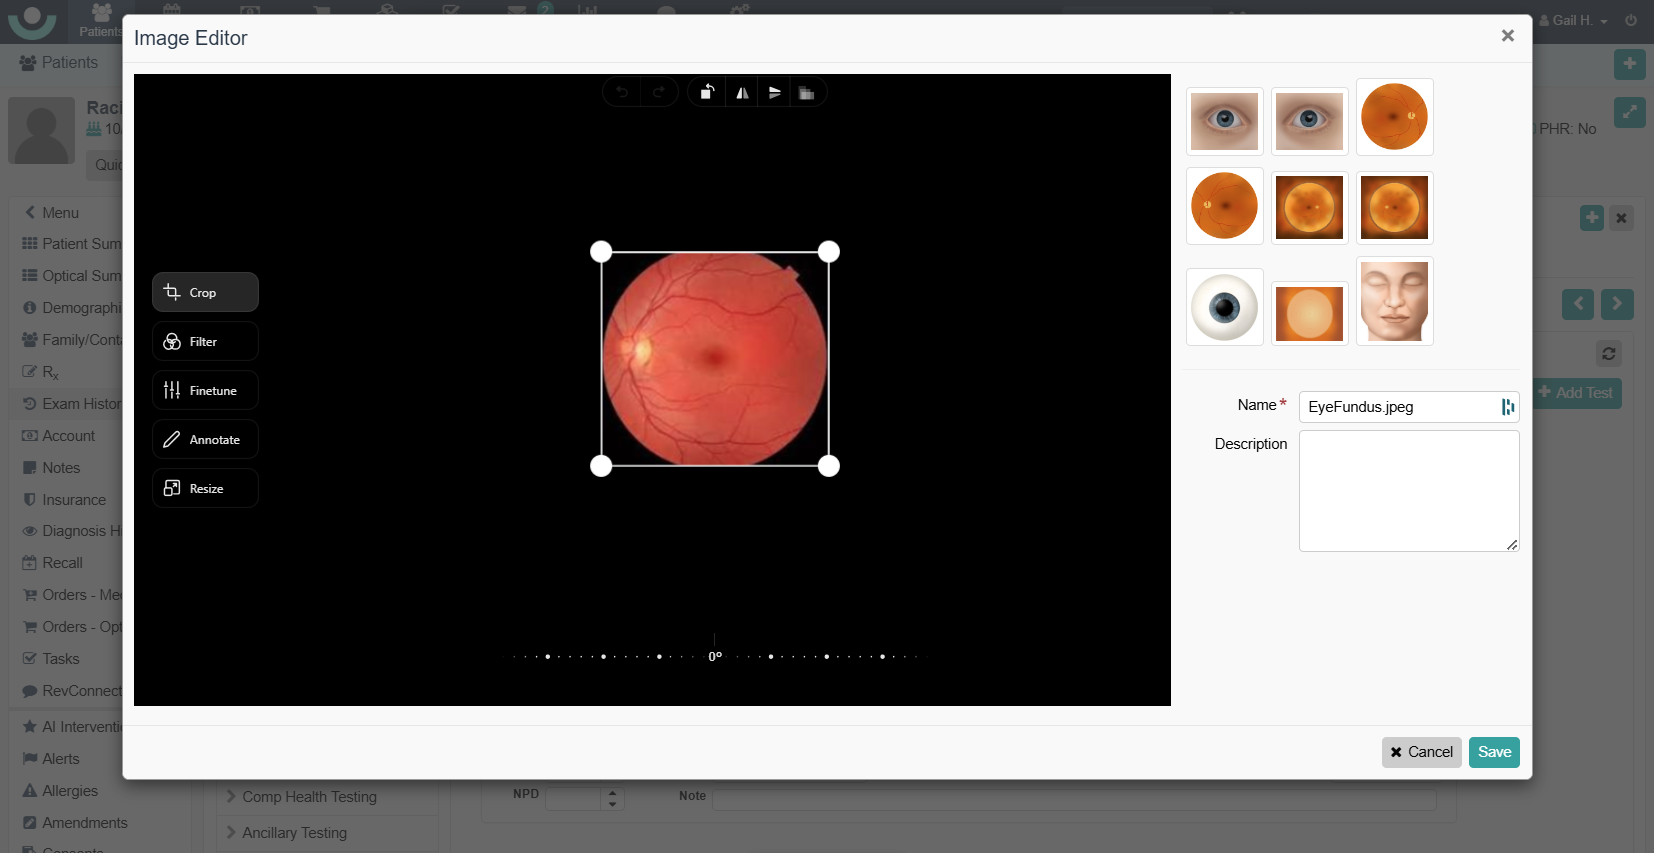Open the Finetune adjustments tool
Viewport: 1654px width, 853px height.
205,390
